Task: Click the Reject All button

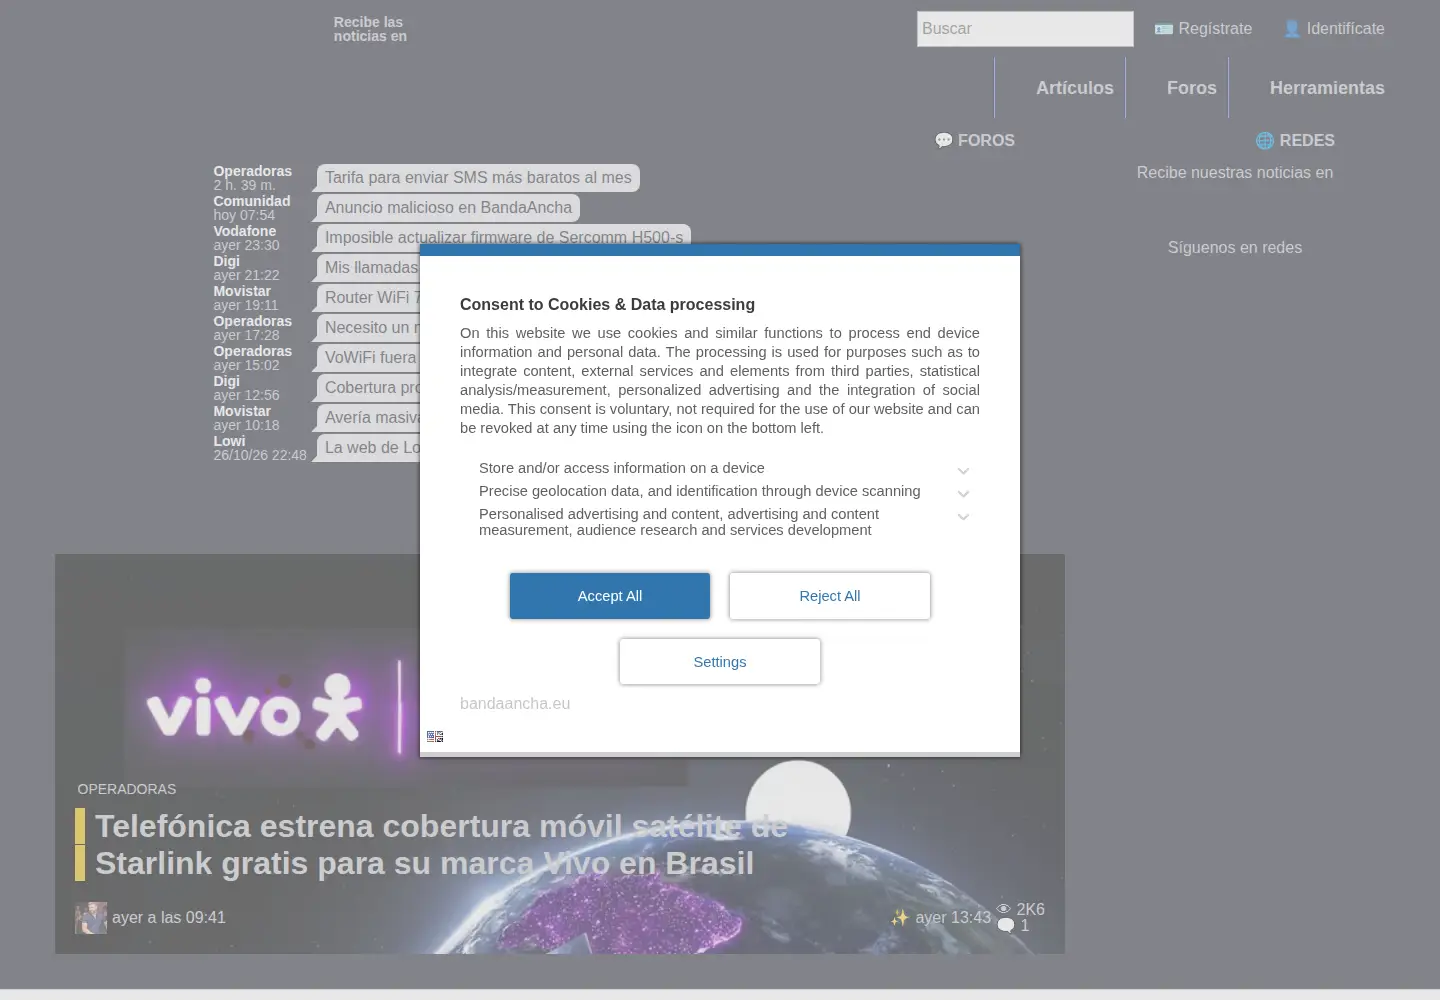Action: tap(830, 596)
